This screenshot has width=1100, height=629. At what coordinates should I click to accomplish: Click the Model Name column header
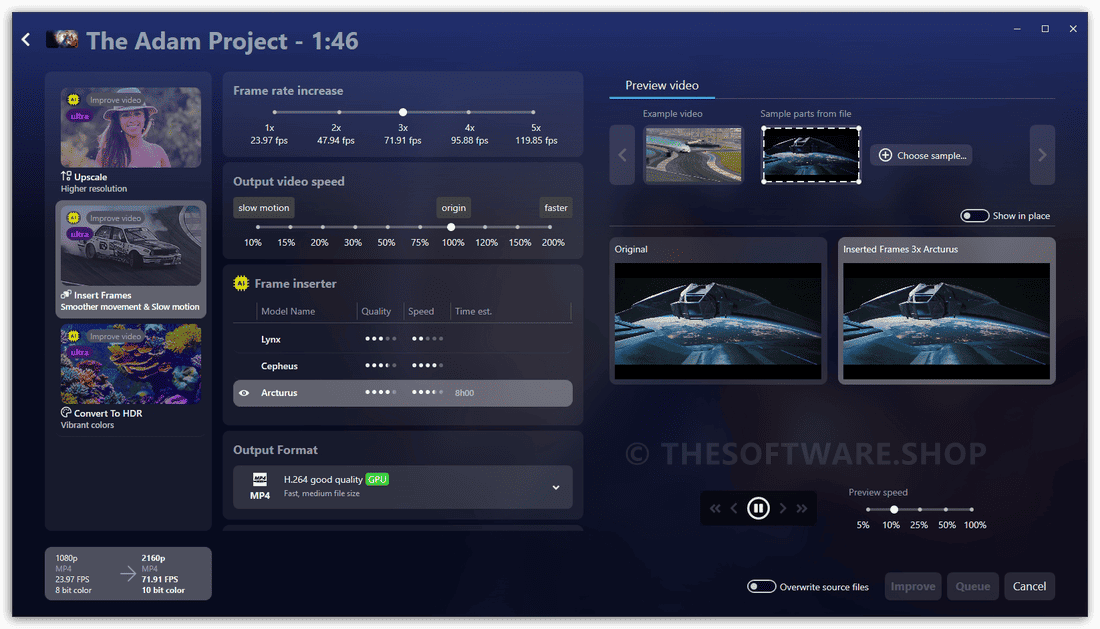[x=288, y=311]
